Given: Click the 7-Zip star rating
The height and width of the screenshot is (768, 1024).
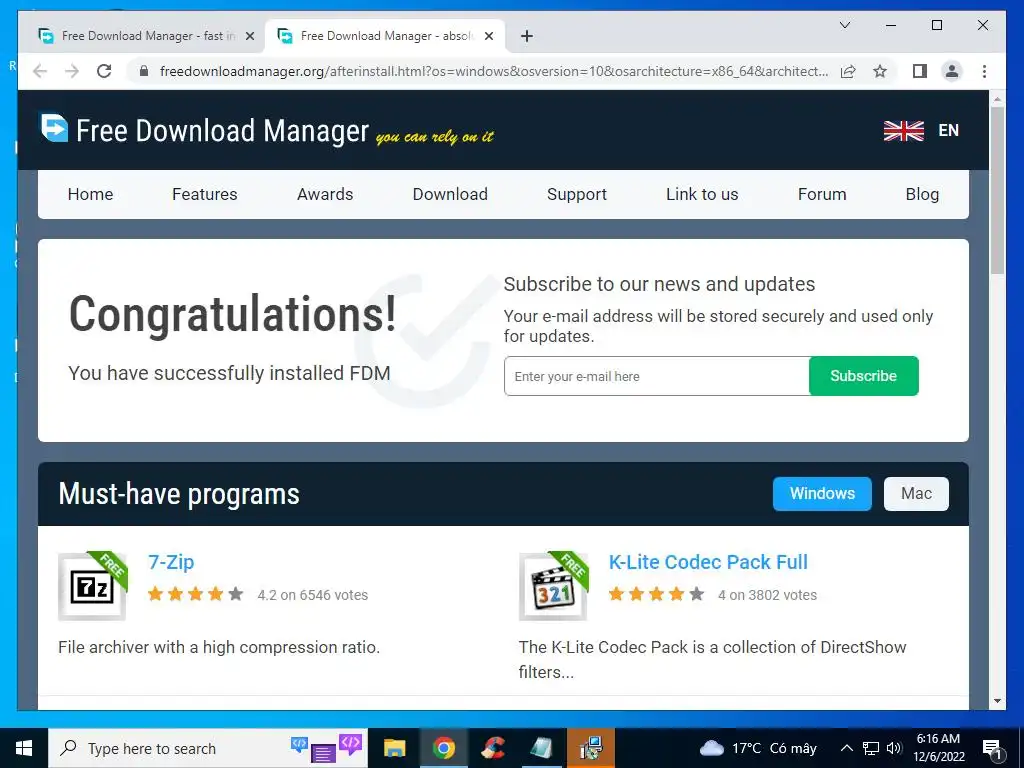Looking at the screenshot, I should click(195, 594).
